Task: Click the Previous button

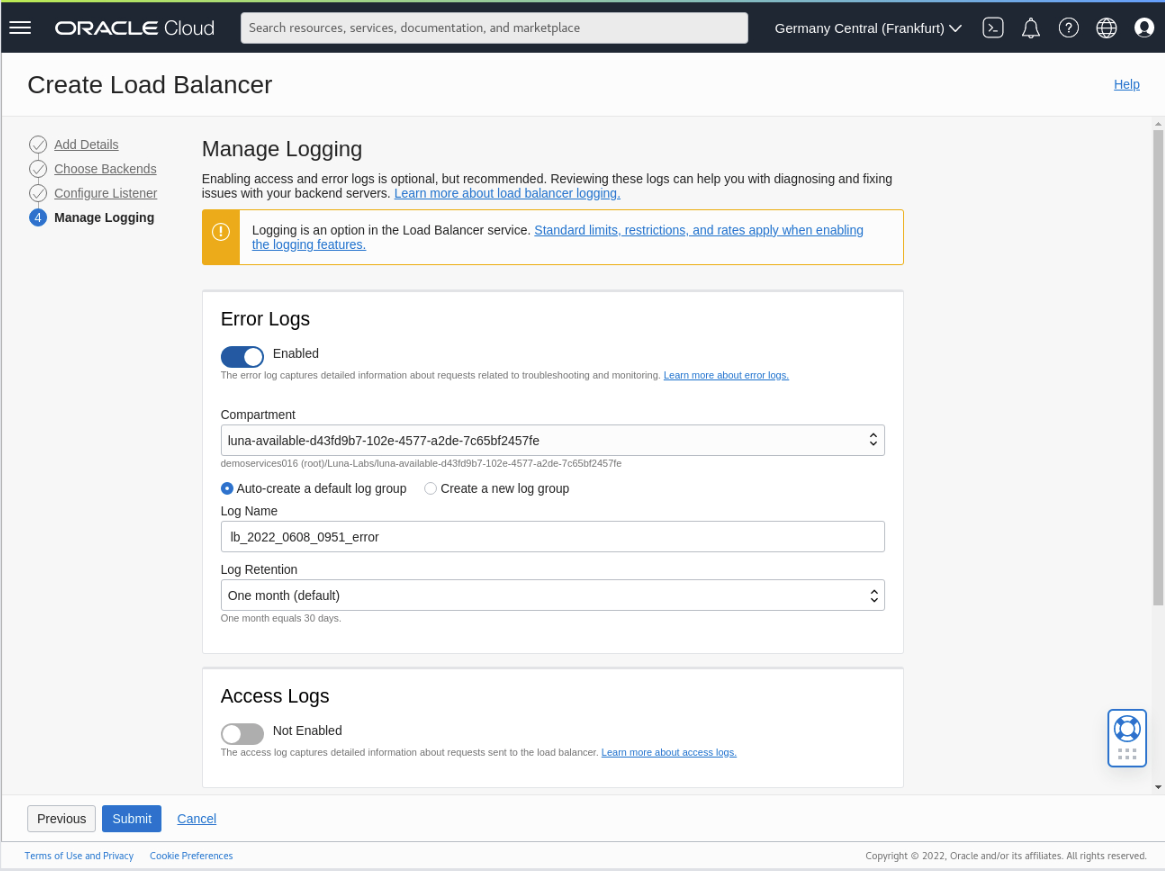Action: coord(61,818)
